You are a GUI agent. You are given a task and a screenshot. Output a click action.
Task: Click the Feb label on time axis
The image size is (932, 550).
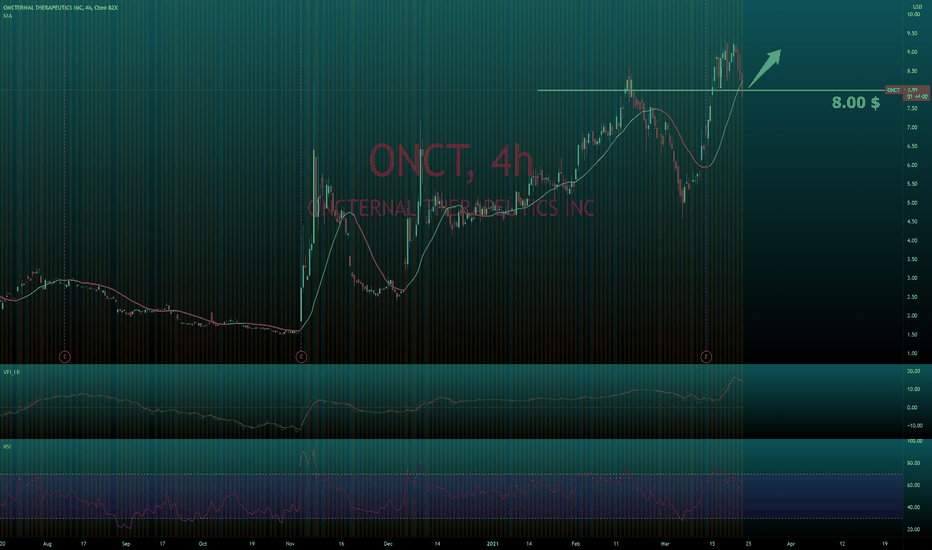point(575,543)
